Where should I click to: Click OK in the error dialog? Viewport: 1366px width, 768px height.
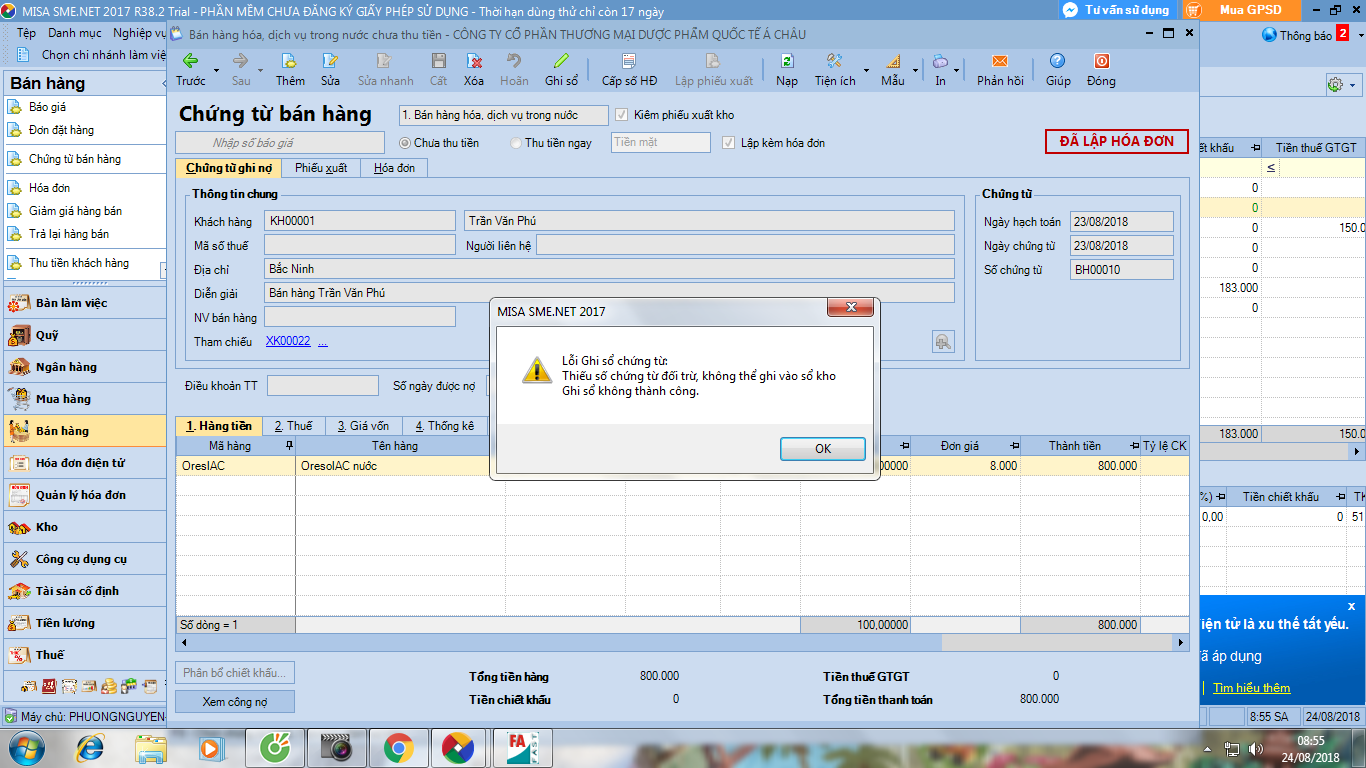pos(823,449)
